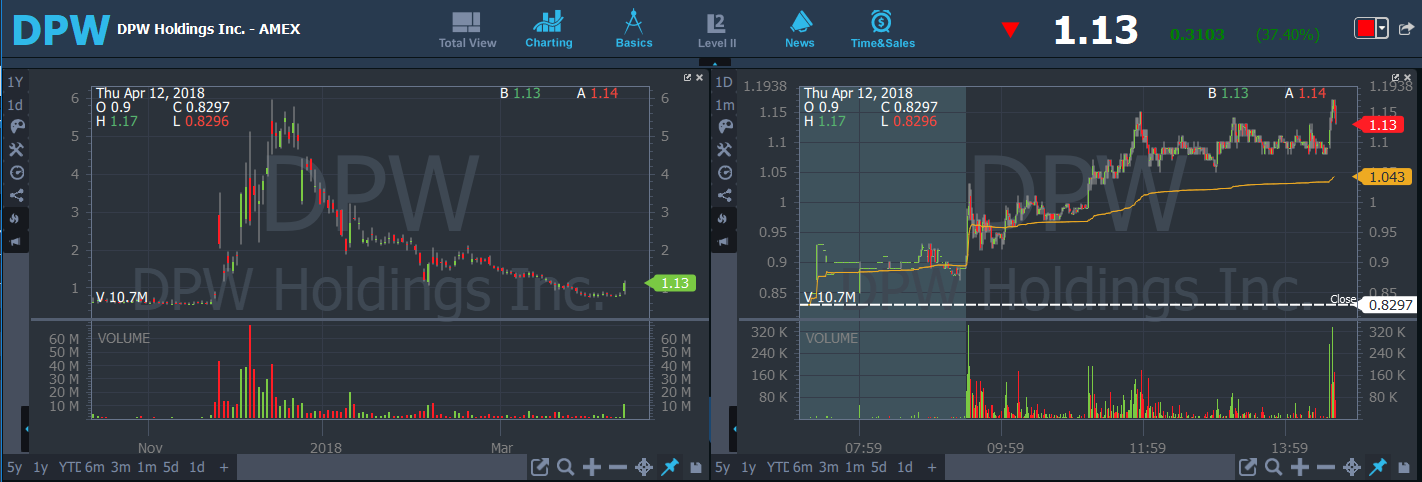Change the 1Y range on left chart
Screen dimensions: 1422x482
coord(16,82)
